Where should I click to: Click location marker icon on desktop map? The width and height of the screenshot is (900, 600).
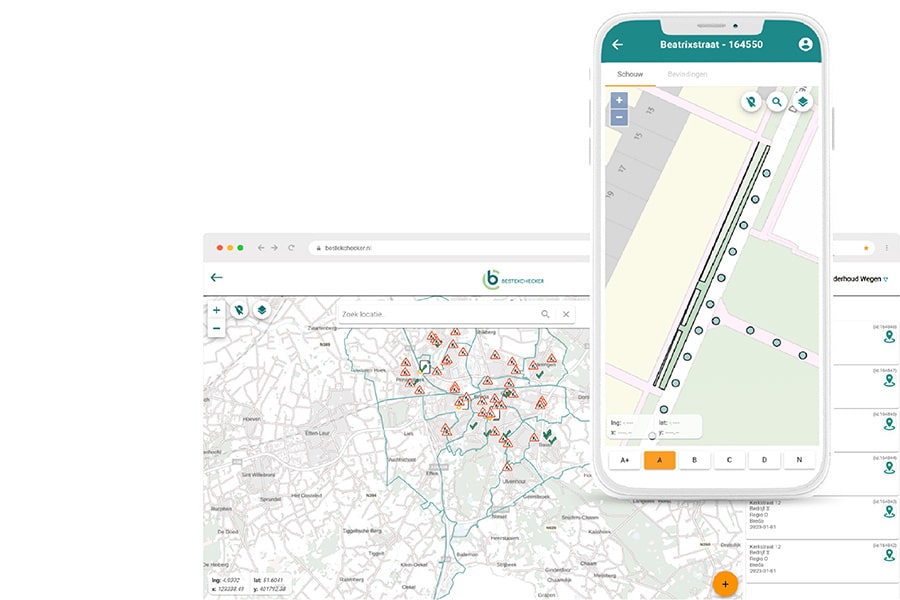click(x=240, y=311)
